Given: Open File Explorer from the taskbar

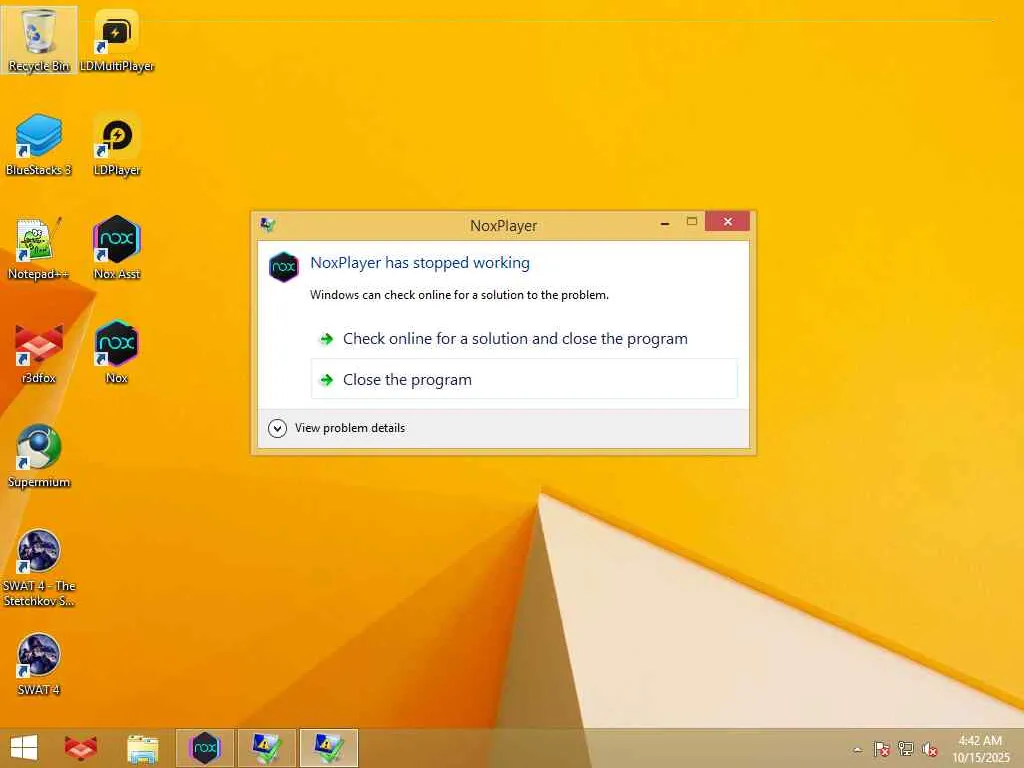Looking at the screenshot, I should coord(142,748).
